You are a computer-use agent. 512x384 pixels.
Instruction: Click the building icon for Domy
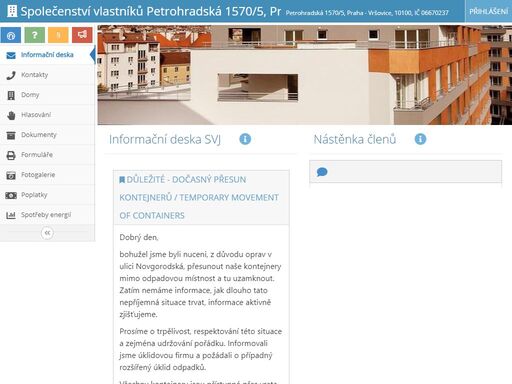(x=11, y=95)
